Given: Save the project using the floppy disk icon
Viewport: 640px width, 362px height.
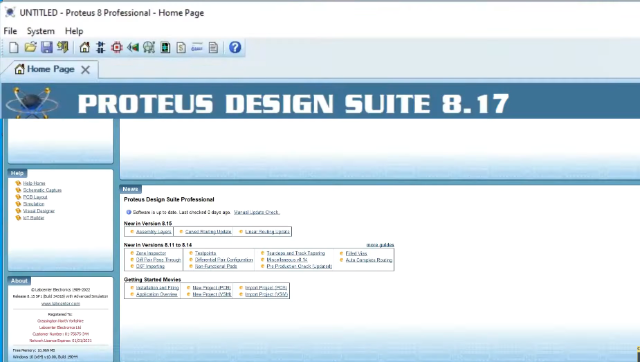Looking at the screenshot, I should 47,47.
